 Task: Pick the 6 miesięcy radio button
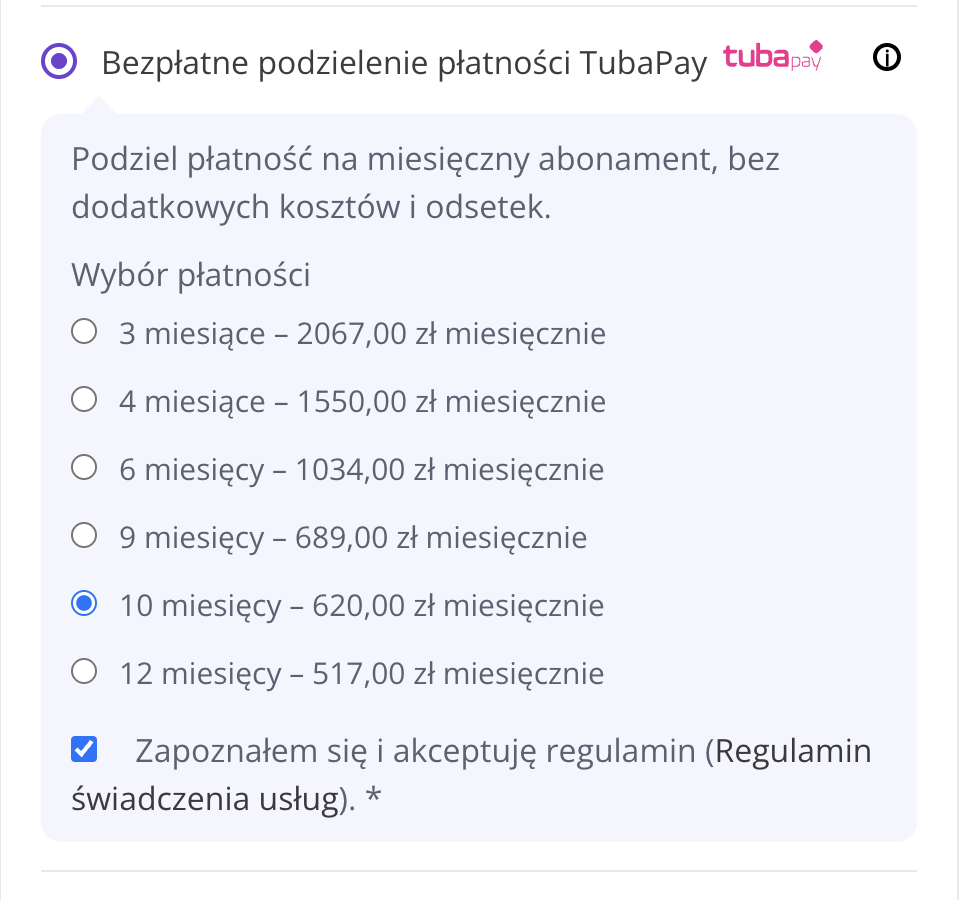tap(84, 468)
